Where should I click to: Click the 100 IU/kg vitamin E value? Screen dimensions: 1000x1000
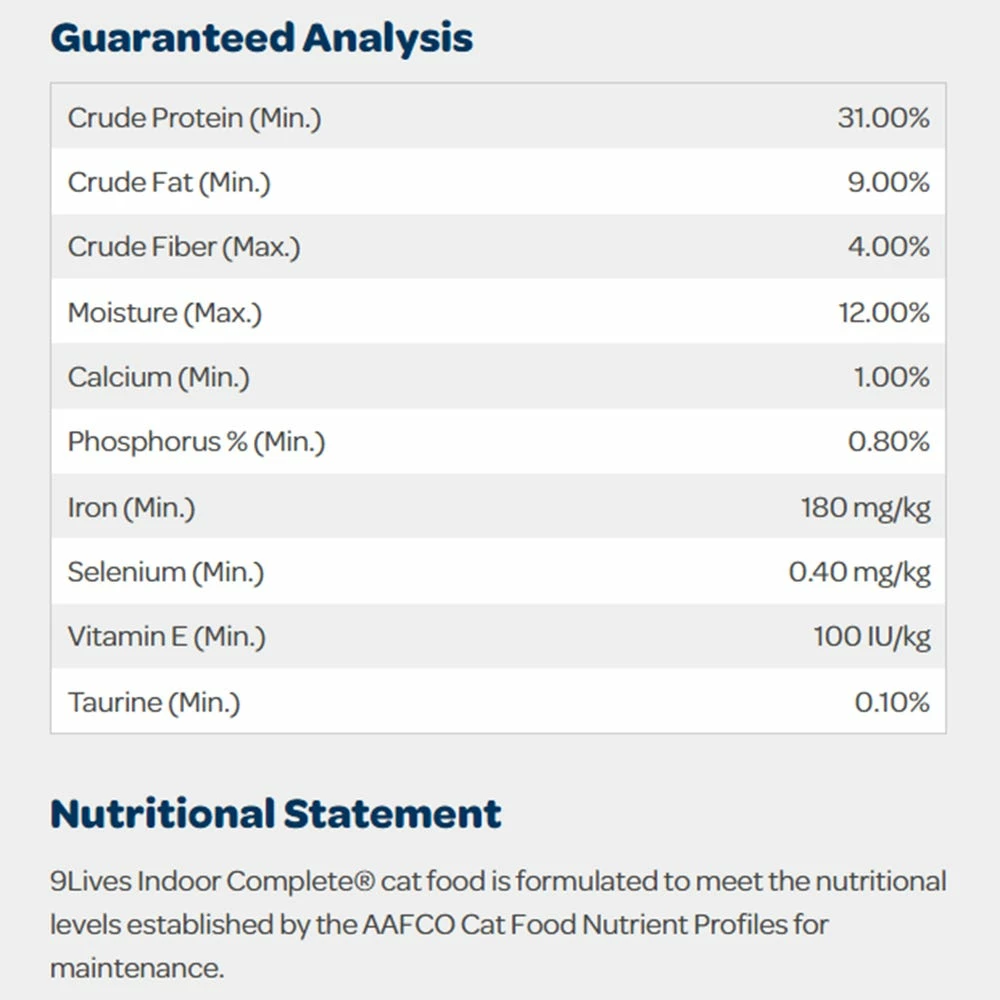pyautogui.click(x=871, y=636)
